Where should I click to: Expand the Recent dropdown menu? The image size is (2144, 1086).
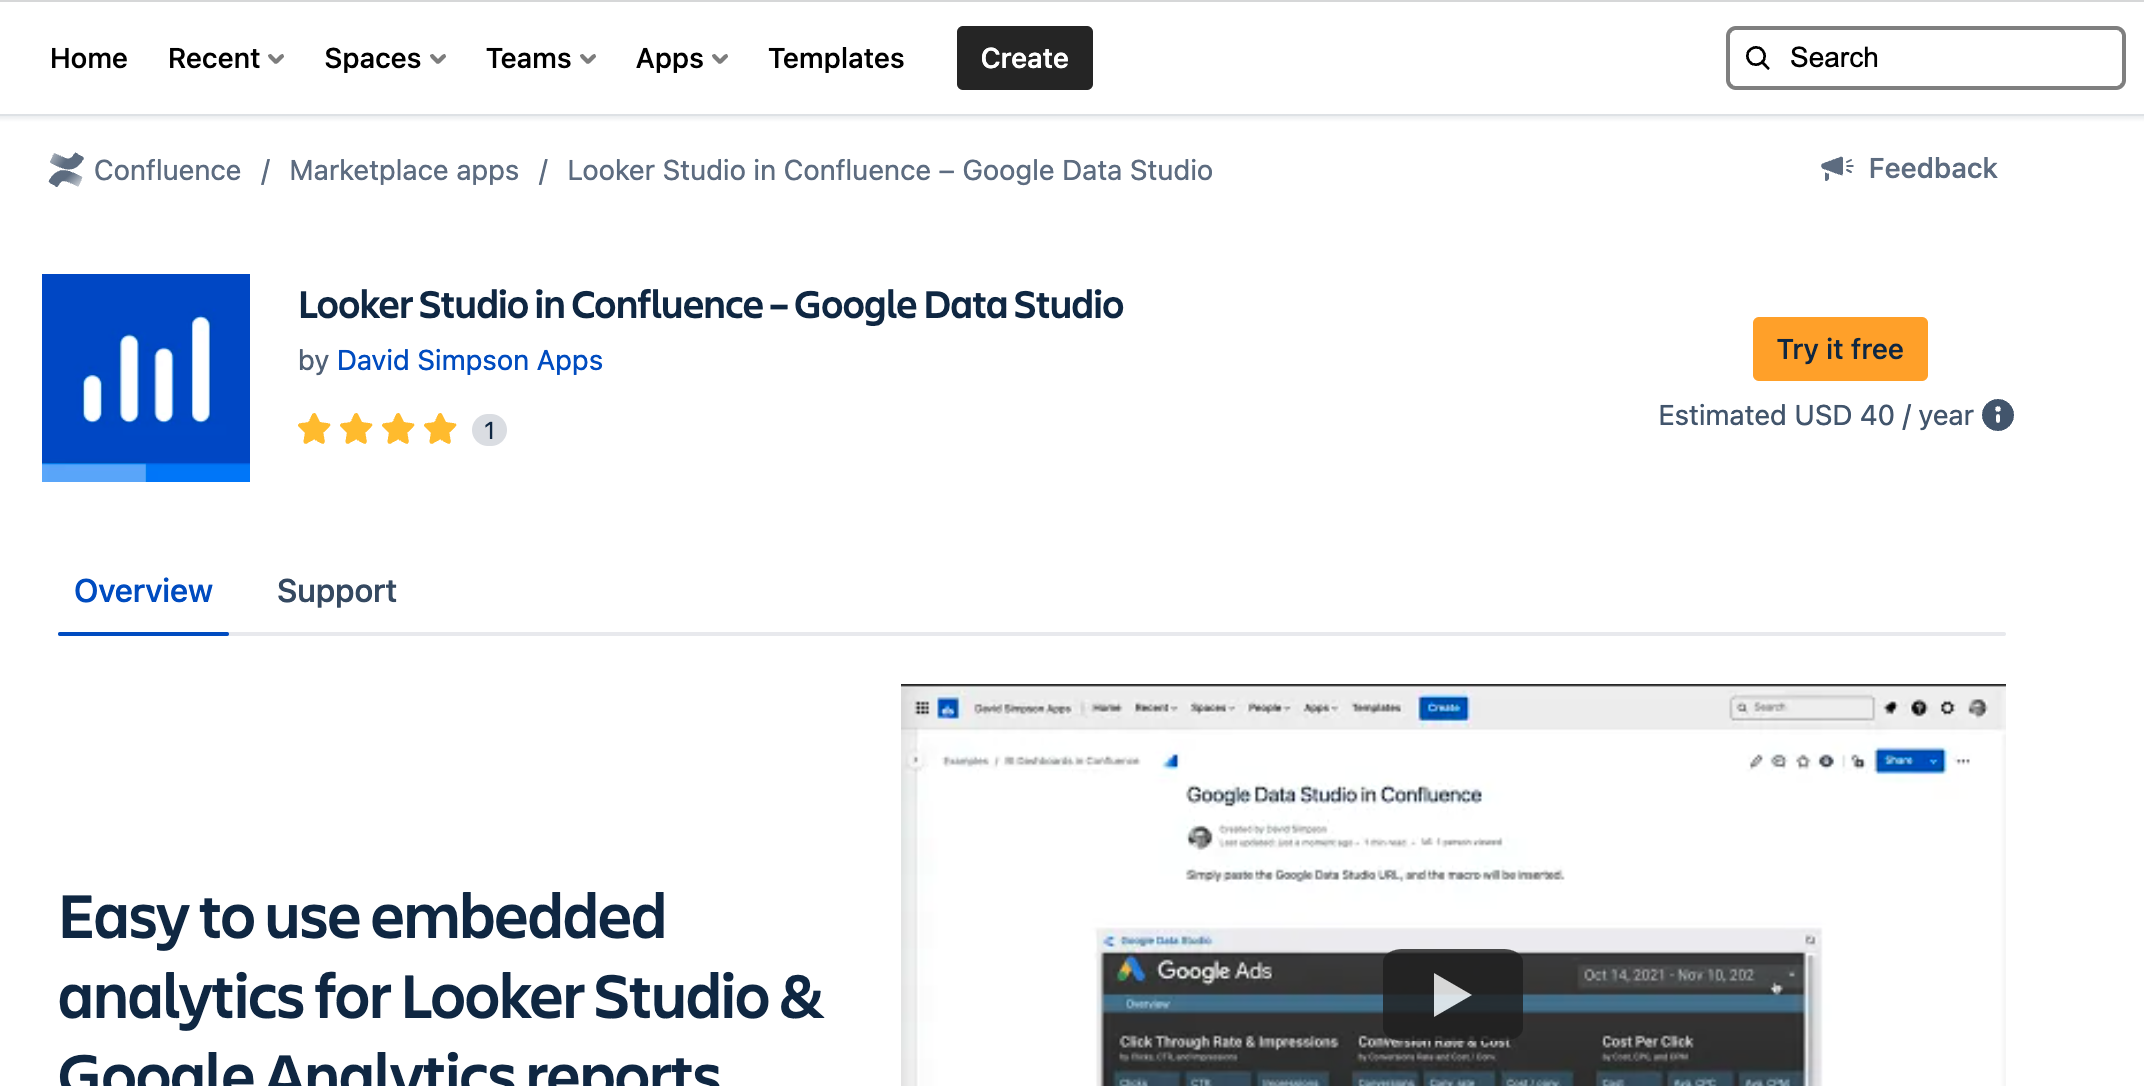(226, 58)
